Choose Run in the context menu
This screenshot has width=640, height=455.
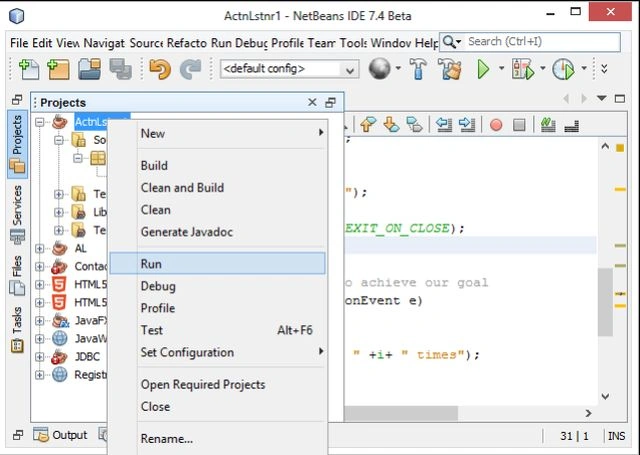pos(218,264)
